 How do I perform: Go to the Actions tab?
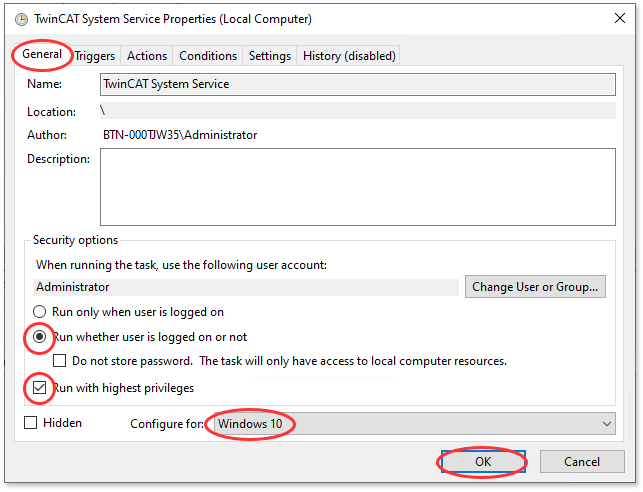pos(147,56)
